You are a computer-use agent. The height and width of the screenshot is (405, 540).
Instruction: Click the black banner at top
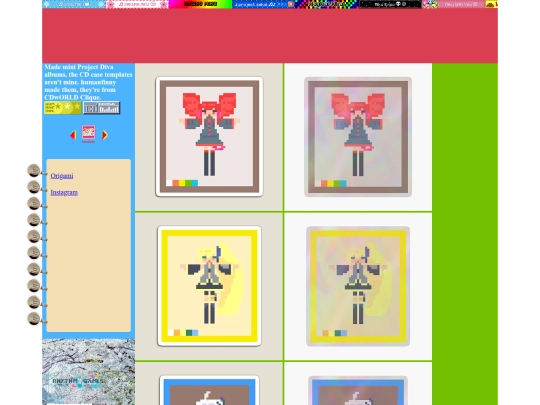390,4
